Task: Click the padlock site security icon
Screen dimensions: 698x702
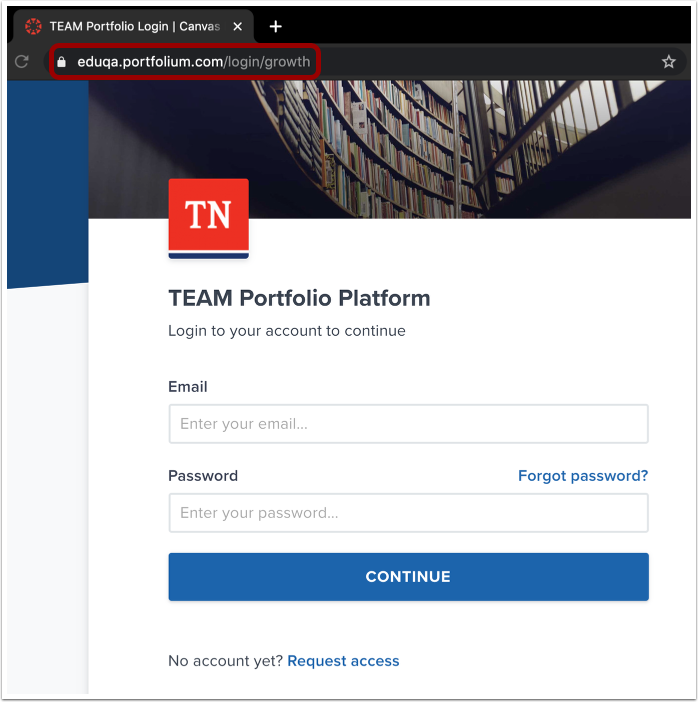Action: pyautogui.click(x=62, y=61)
